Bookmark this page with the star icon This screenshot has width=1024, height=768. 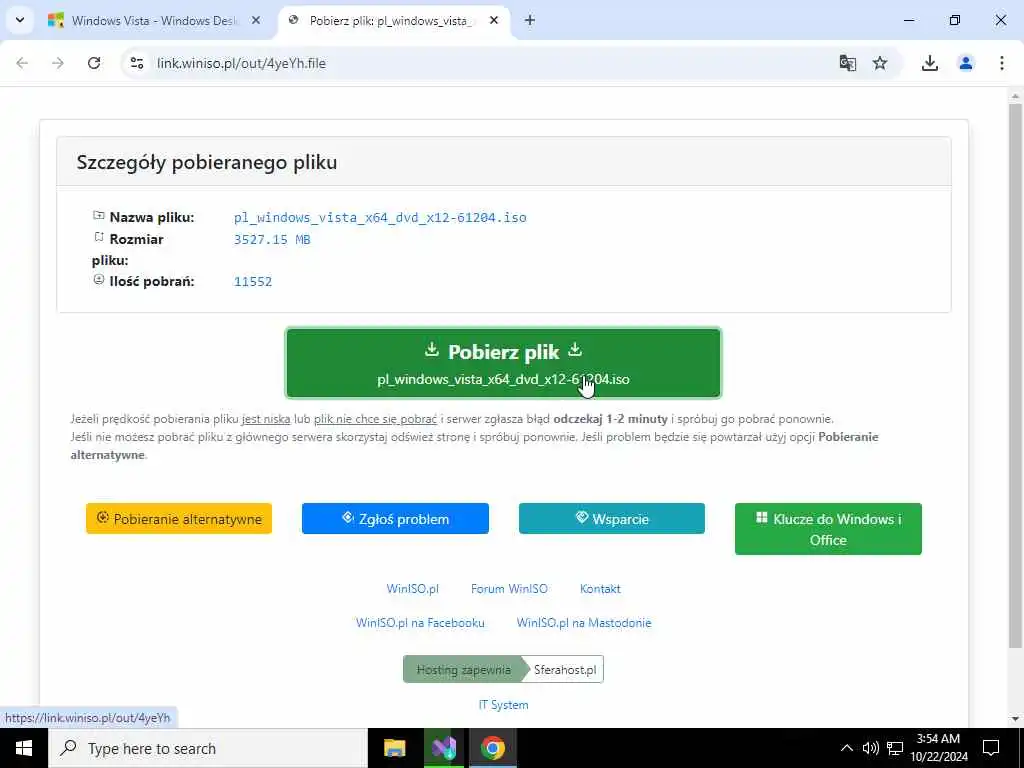point(880,63)
